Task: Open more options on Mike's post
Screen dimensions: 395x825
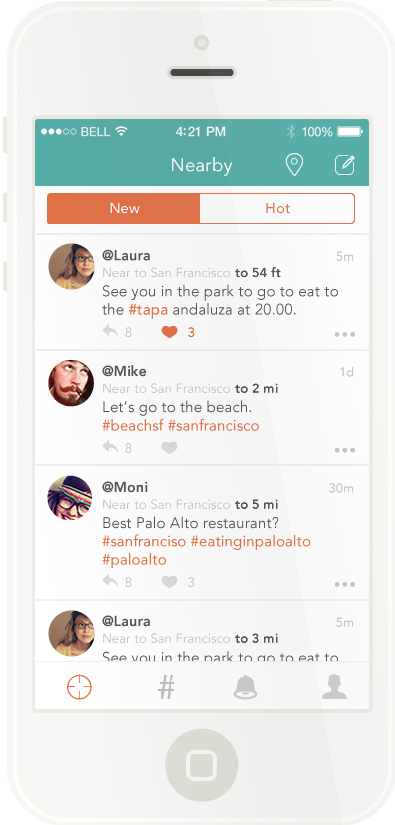Action: (x=345, y=450)
